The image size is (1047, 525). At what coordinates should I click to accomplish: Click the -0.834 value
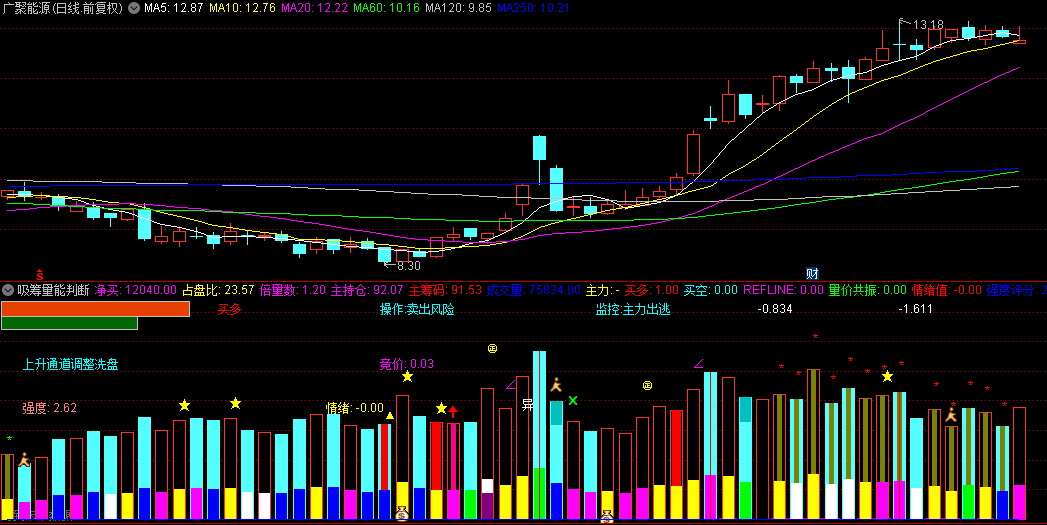coord(775,309)
